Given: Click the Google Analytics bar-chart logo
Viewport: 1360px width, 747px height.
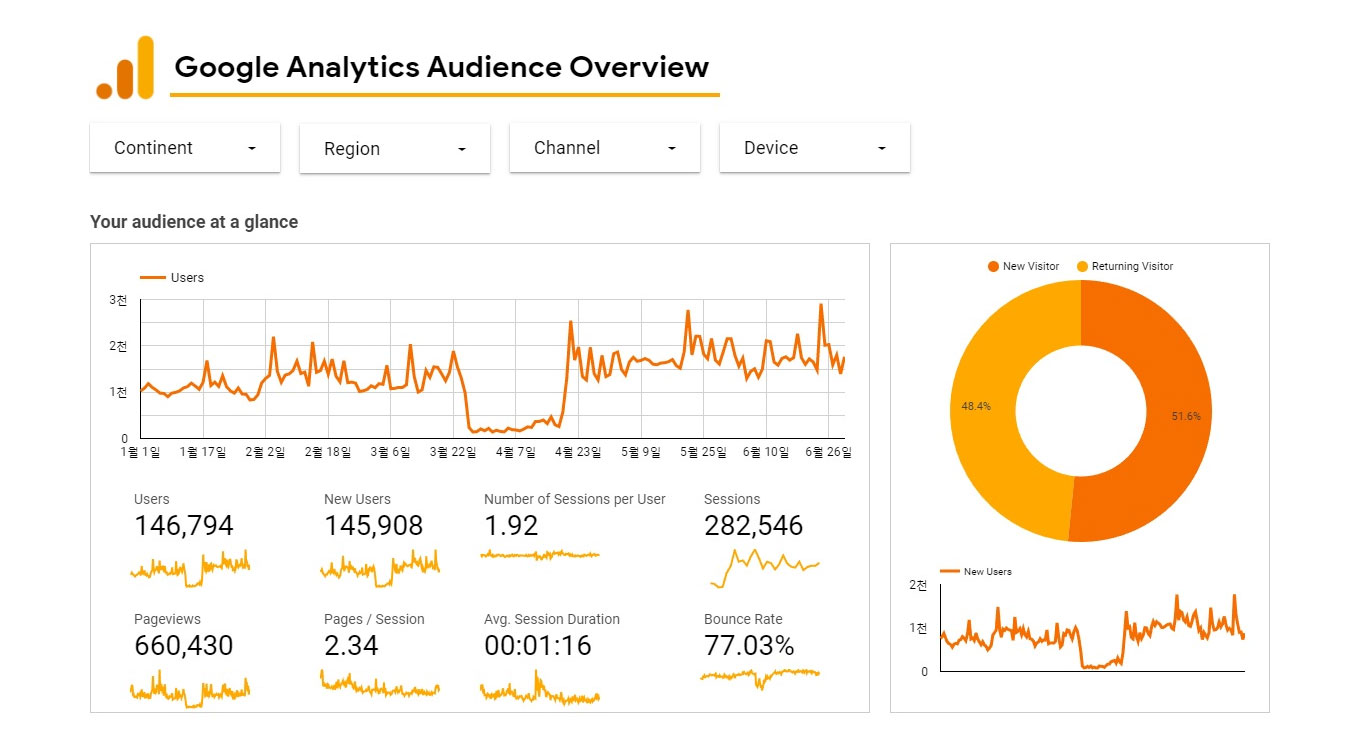Looking at the screenshot, I should 125,67.
